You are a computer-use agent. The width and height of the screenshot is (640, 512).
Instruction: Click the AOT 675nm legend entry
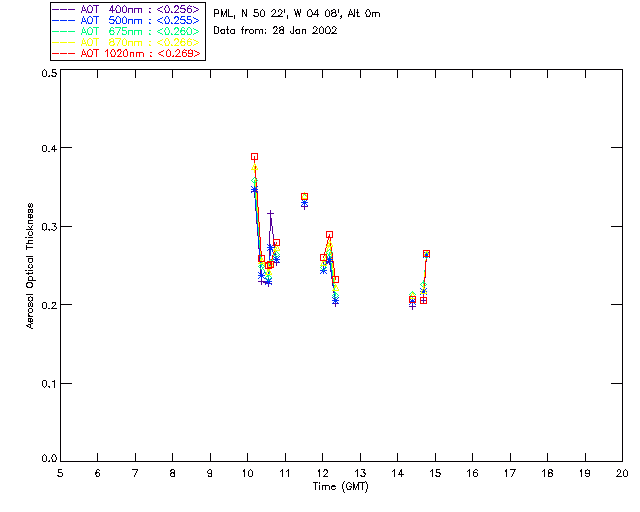[x=126, y=31]
